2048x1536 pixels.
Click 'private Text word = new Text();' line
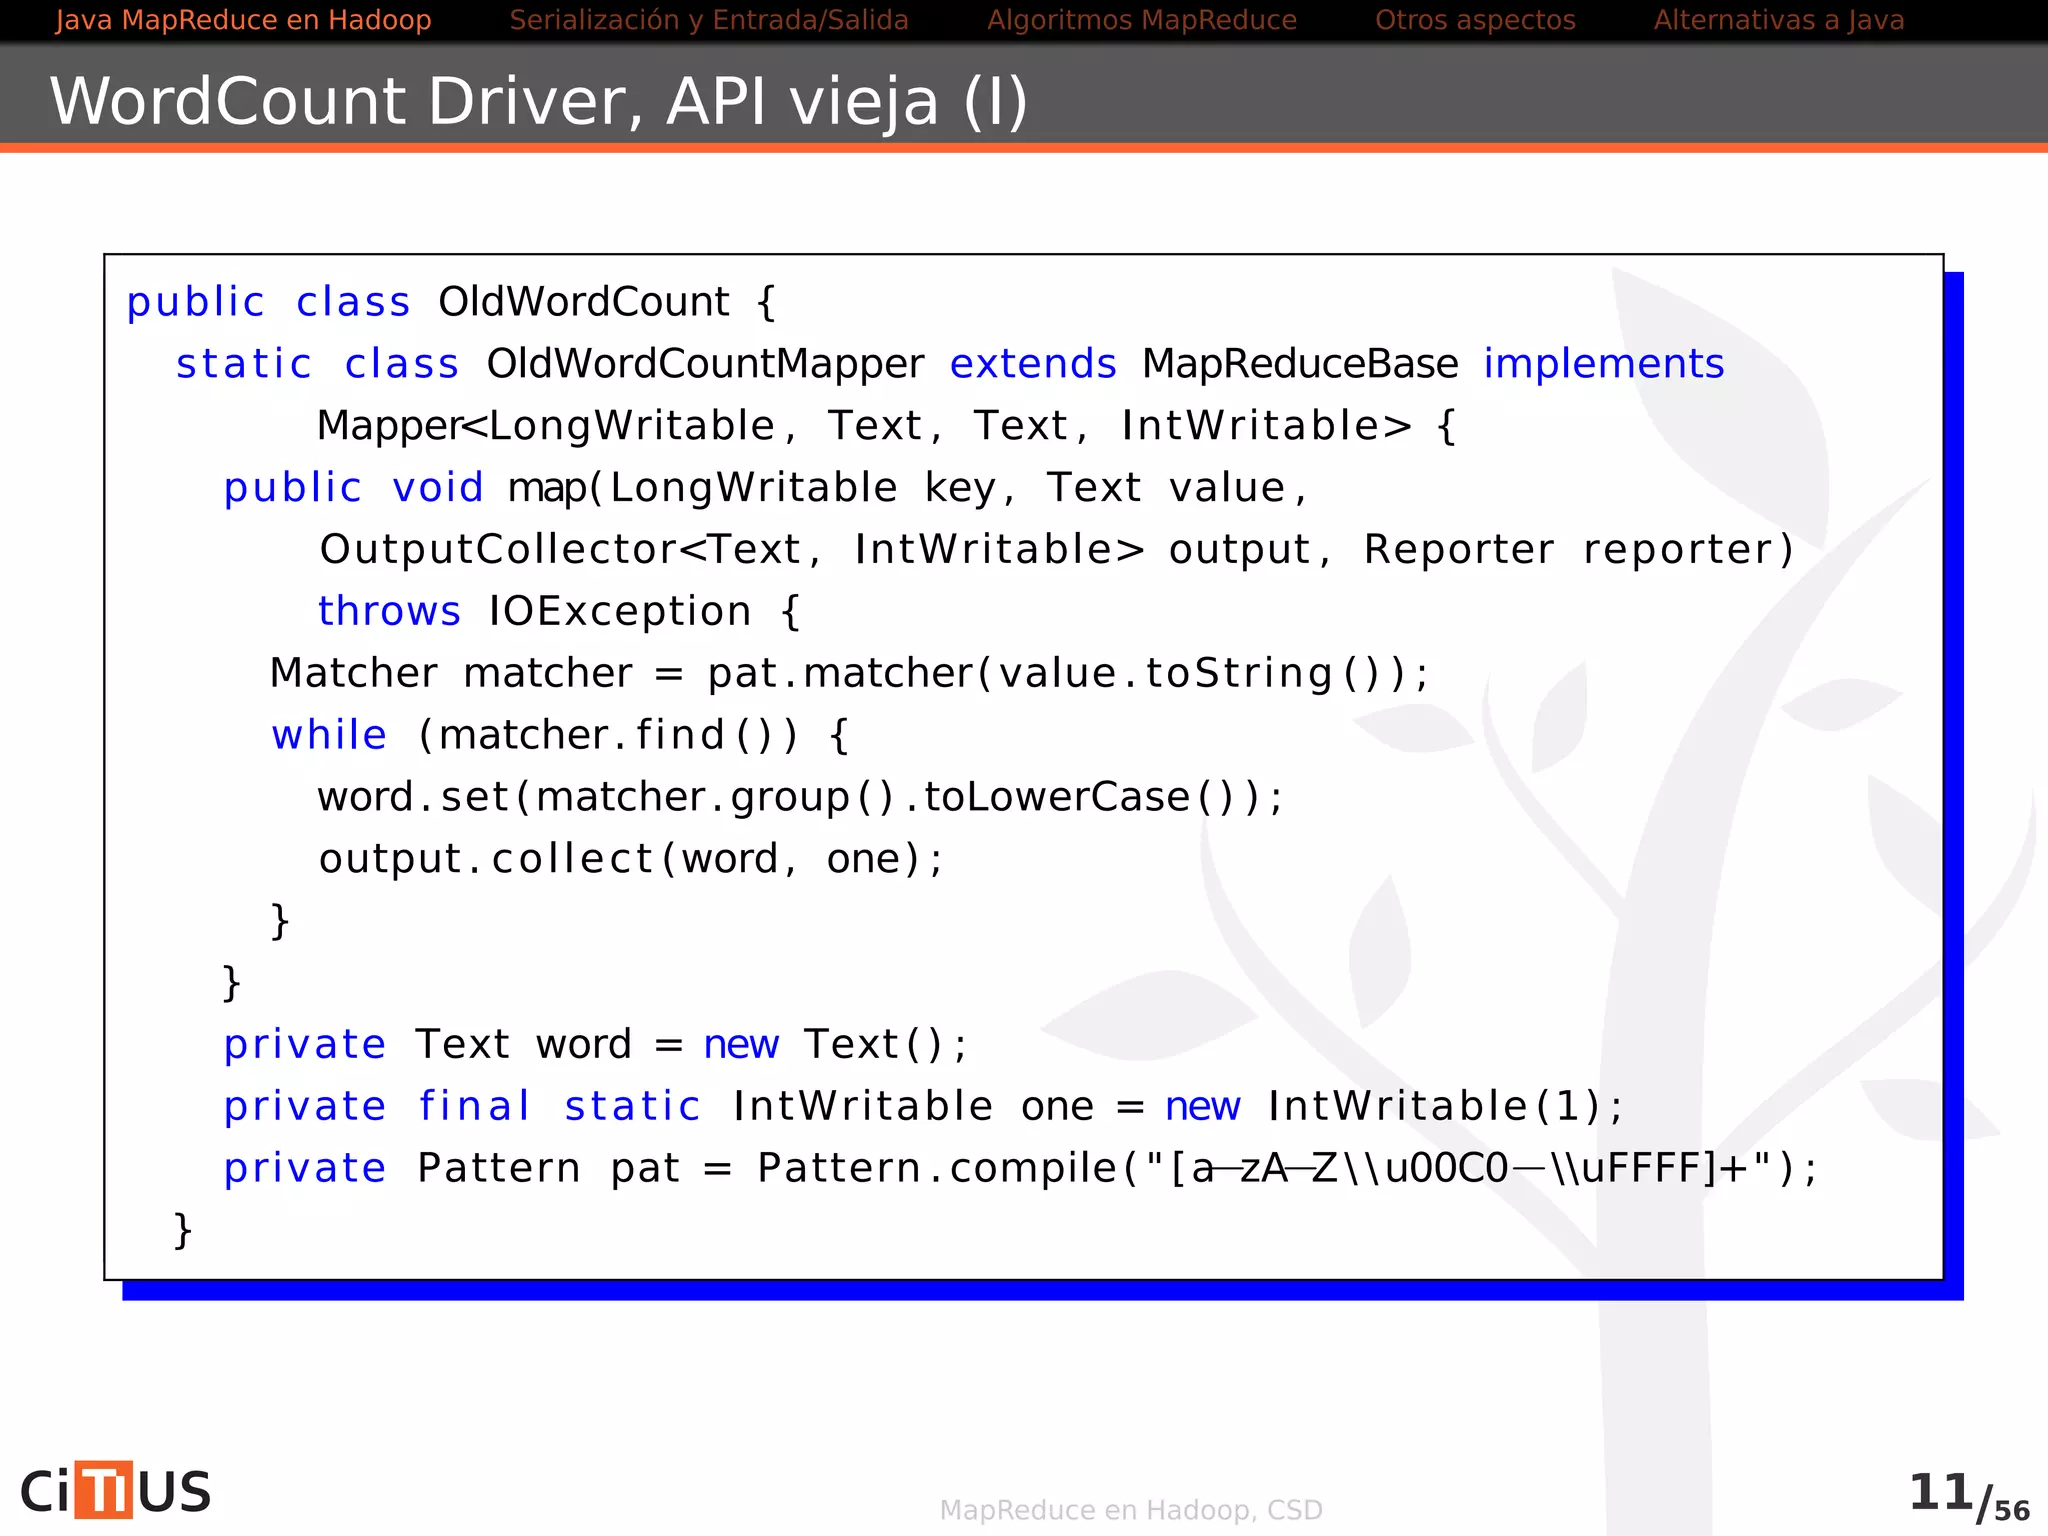tap(595, 1045)
